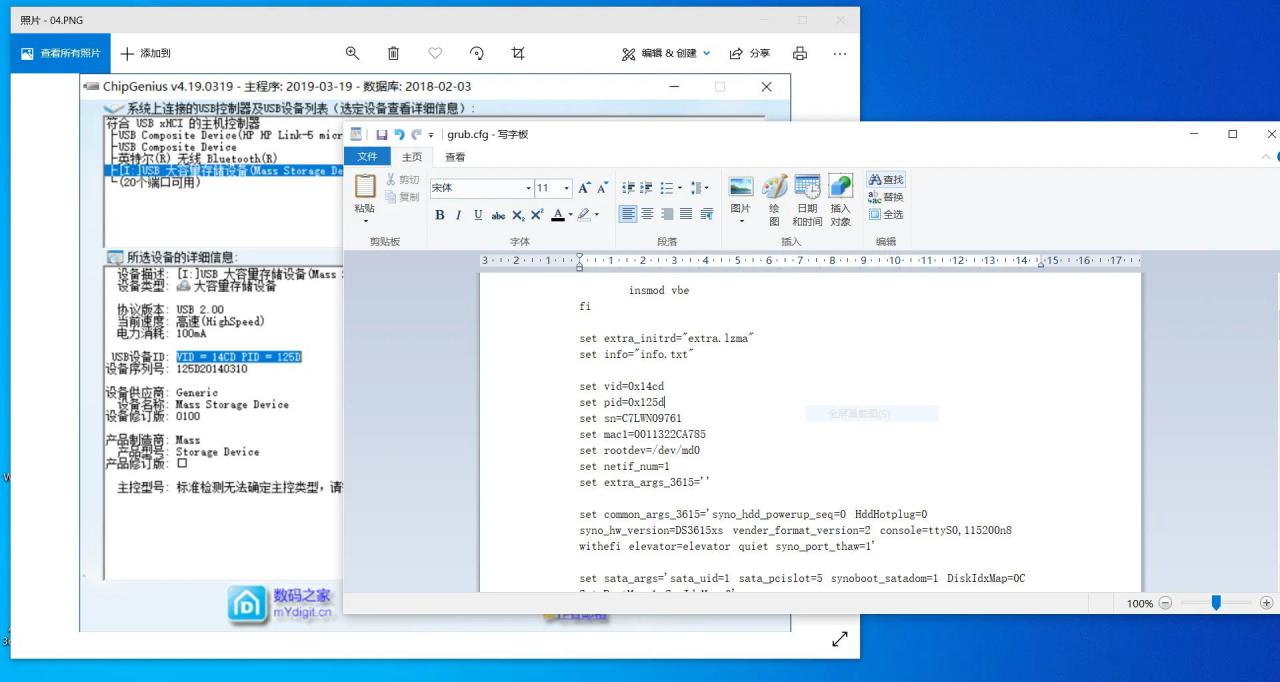
Task: Click the Increase indent icon
Action: tap(647, 188)
